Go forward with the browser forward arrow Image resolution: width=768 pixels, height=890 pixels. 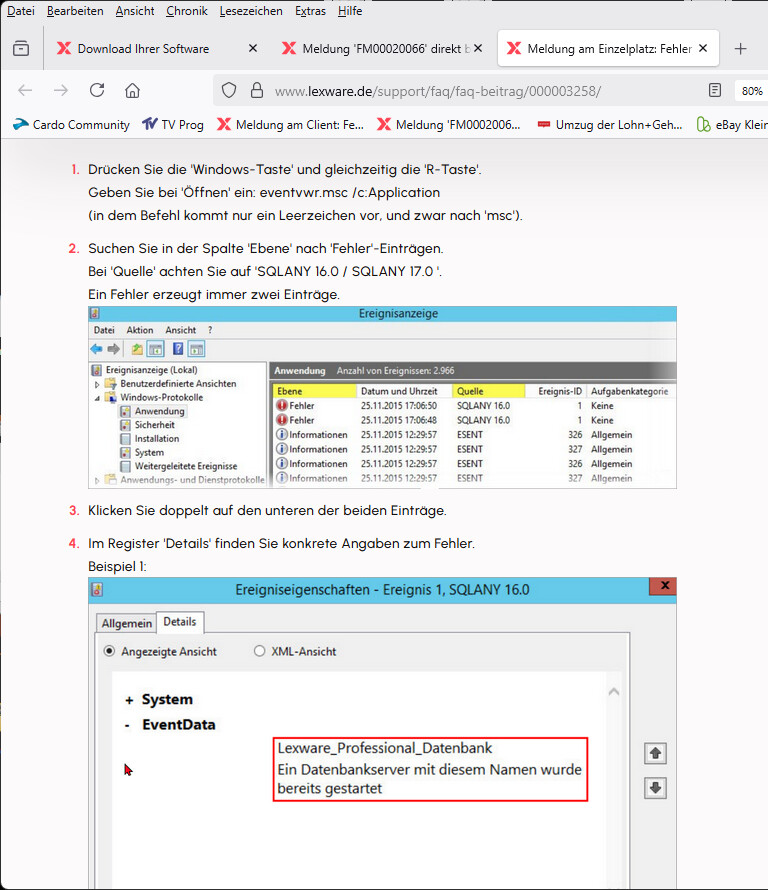[x=61, y=90]
